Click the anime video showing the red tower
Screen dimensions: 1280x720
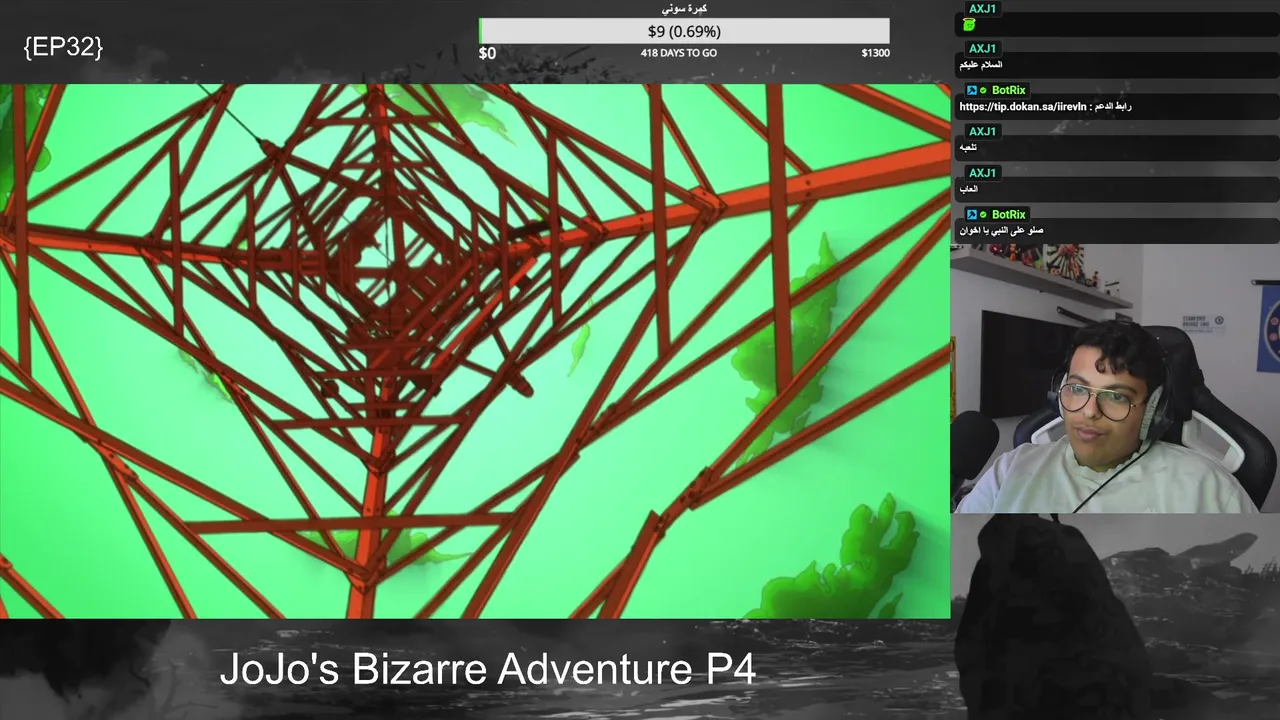point(475,351)
